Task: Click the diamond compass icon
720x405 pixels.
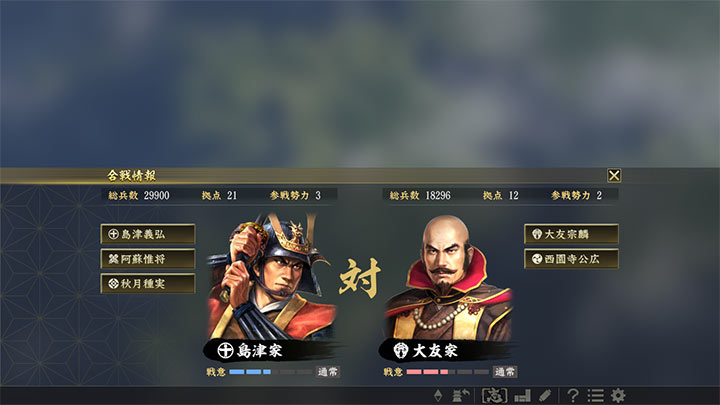Action: point(438,395)
